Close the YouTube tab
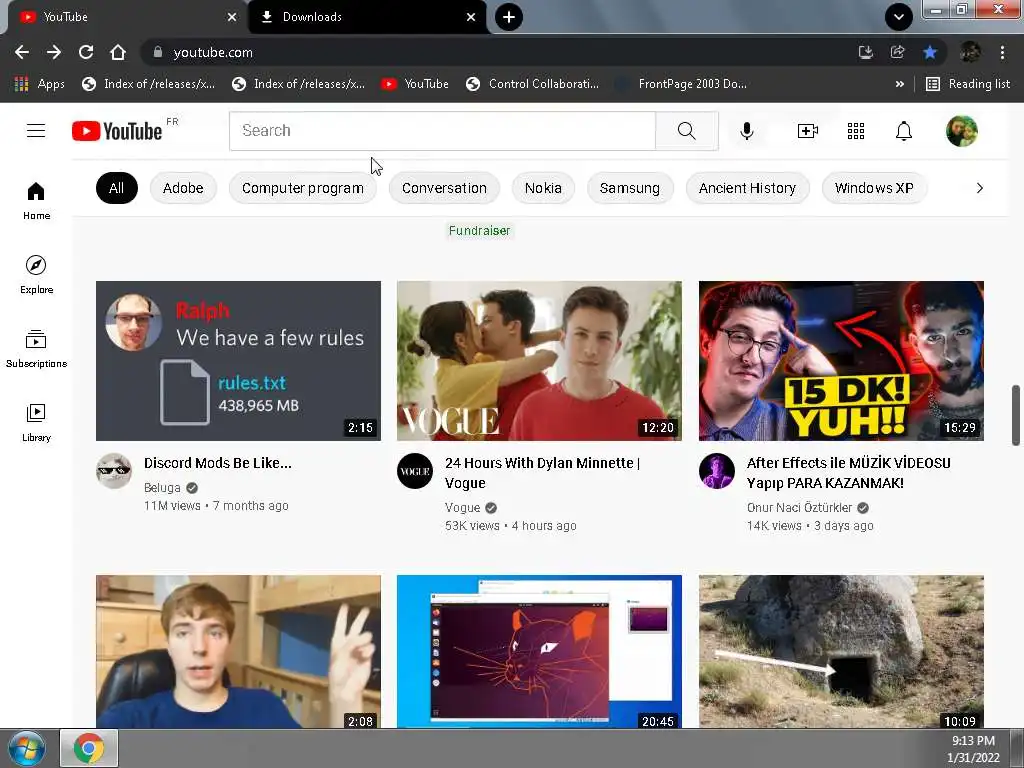1024x768 pixels. [x=232, y=17]
